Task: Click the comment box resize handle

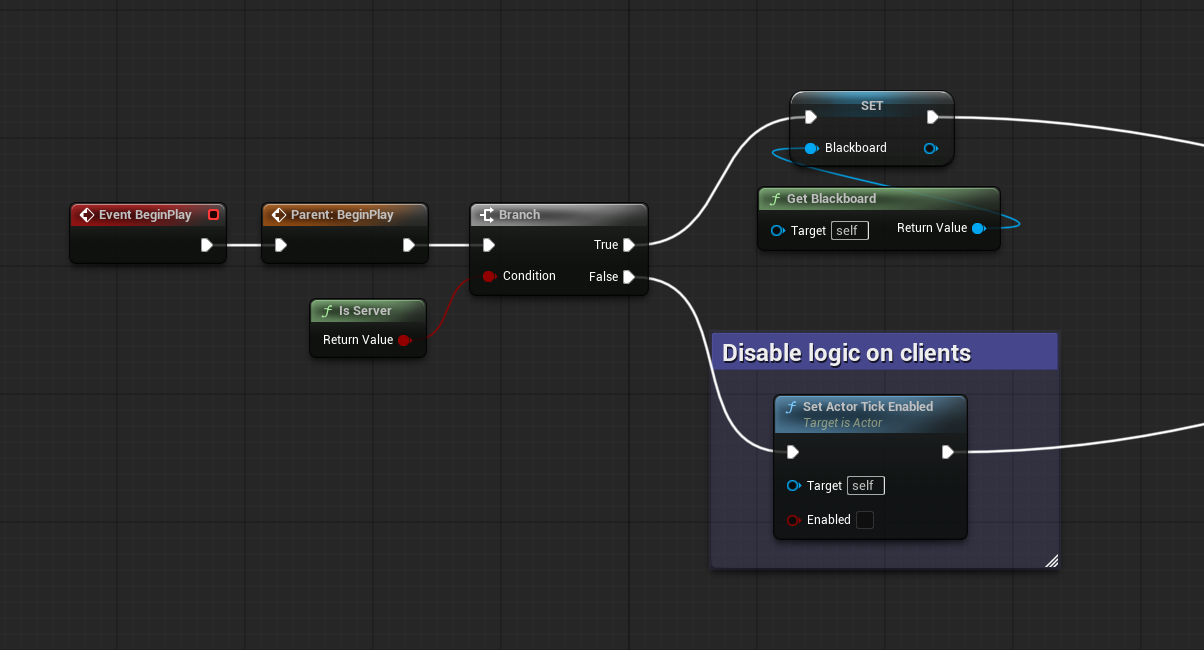Action: pyautogui.click(x=1051, y=561)
